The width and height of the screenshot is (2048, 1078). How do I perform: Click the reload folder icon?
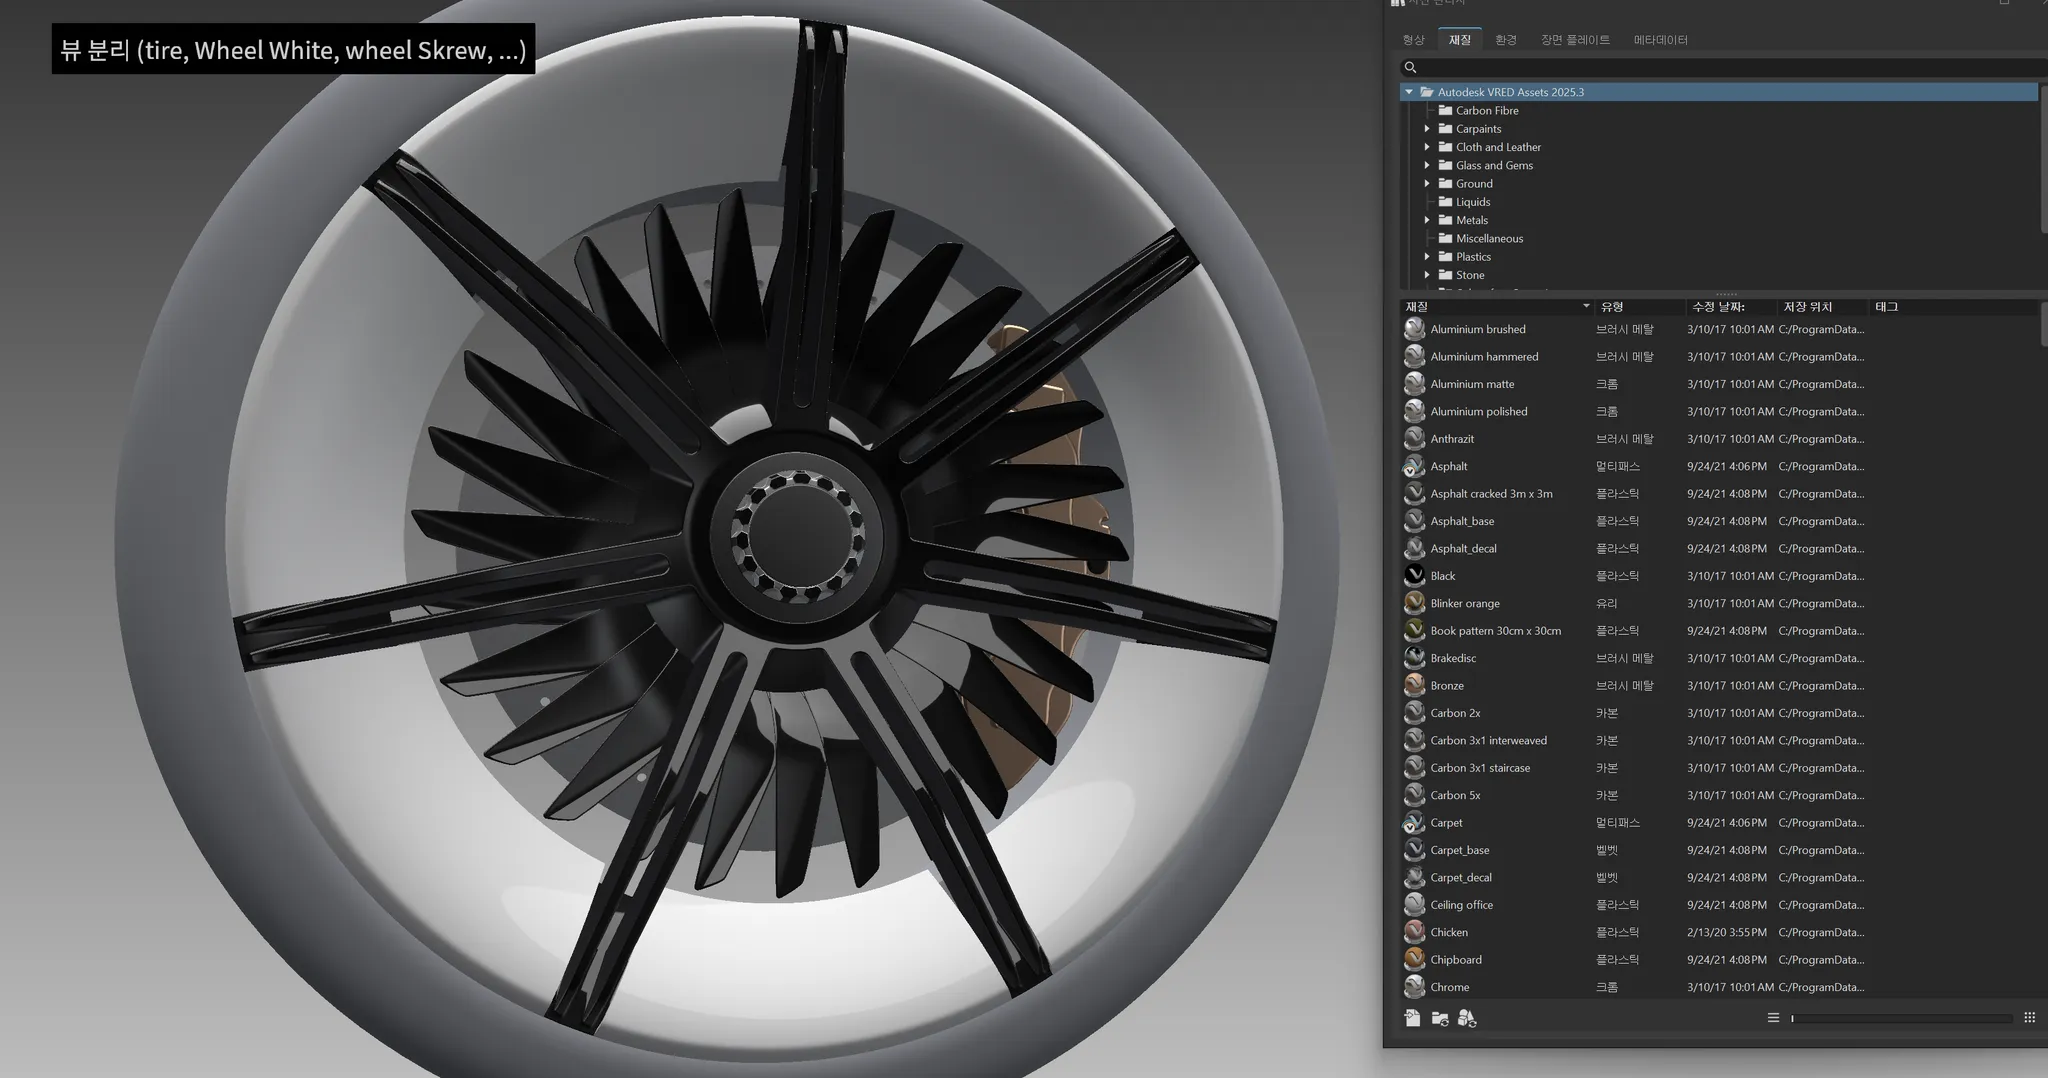(x=1440, y=1018)
